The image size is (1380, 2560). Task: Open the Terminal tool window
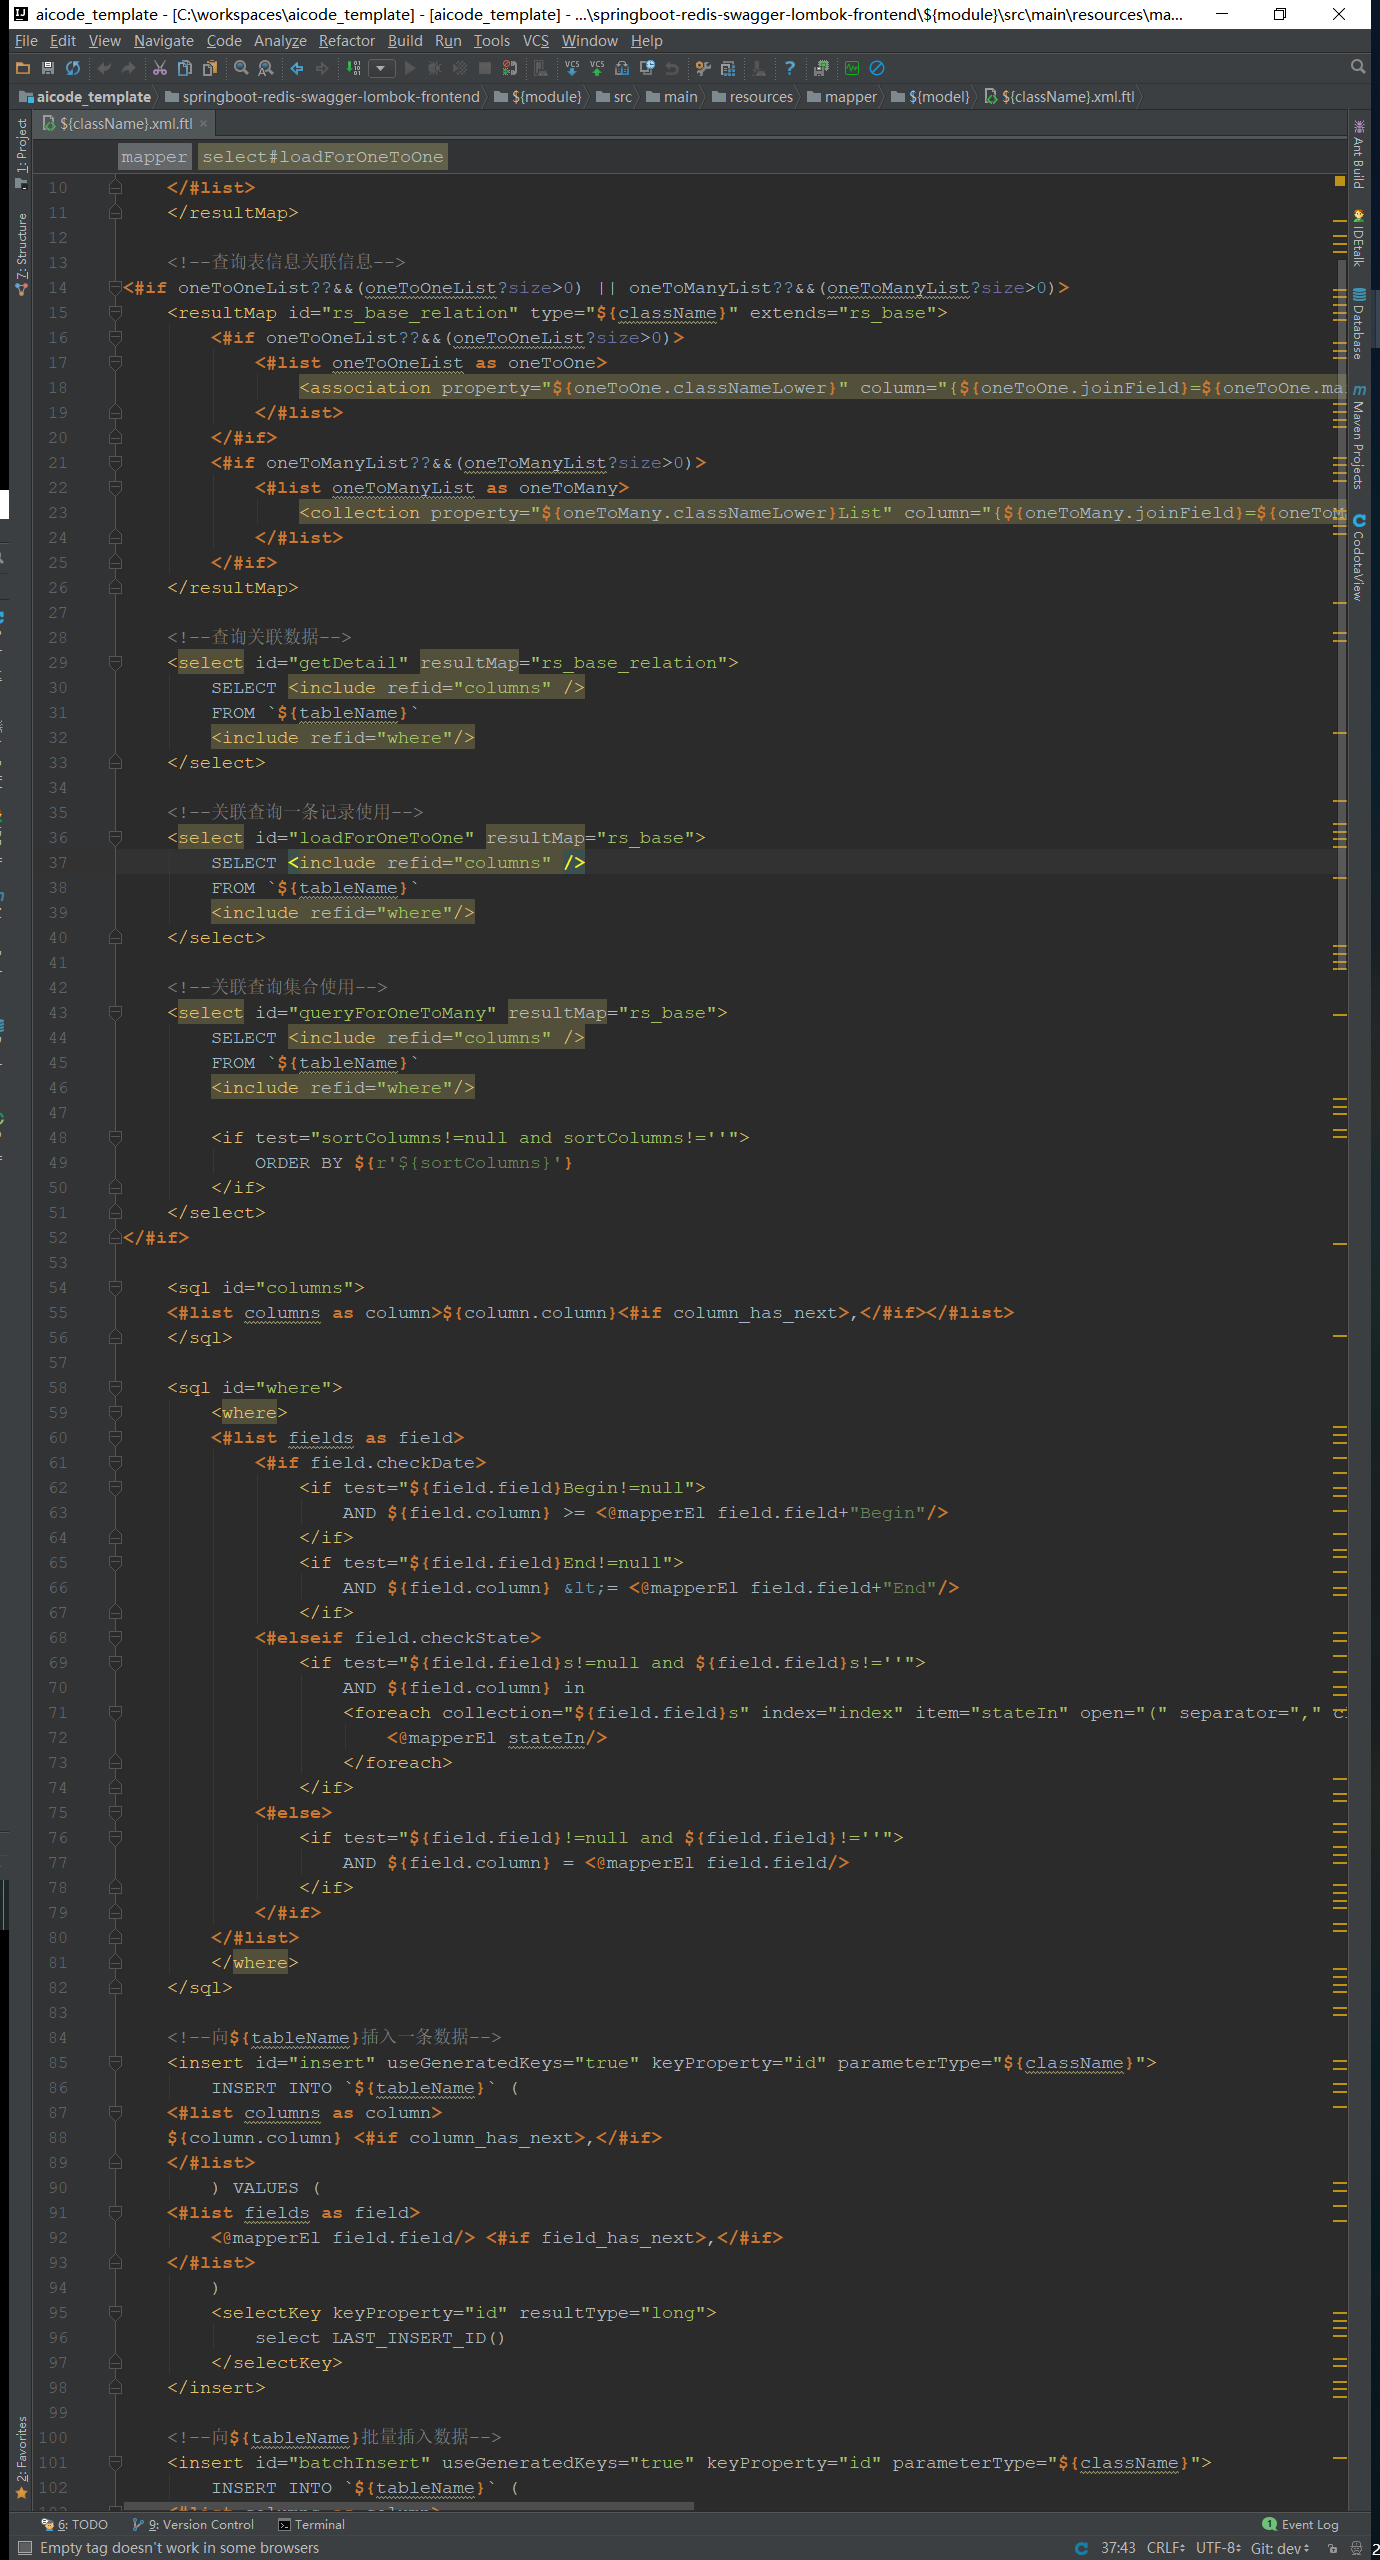312,2524
